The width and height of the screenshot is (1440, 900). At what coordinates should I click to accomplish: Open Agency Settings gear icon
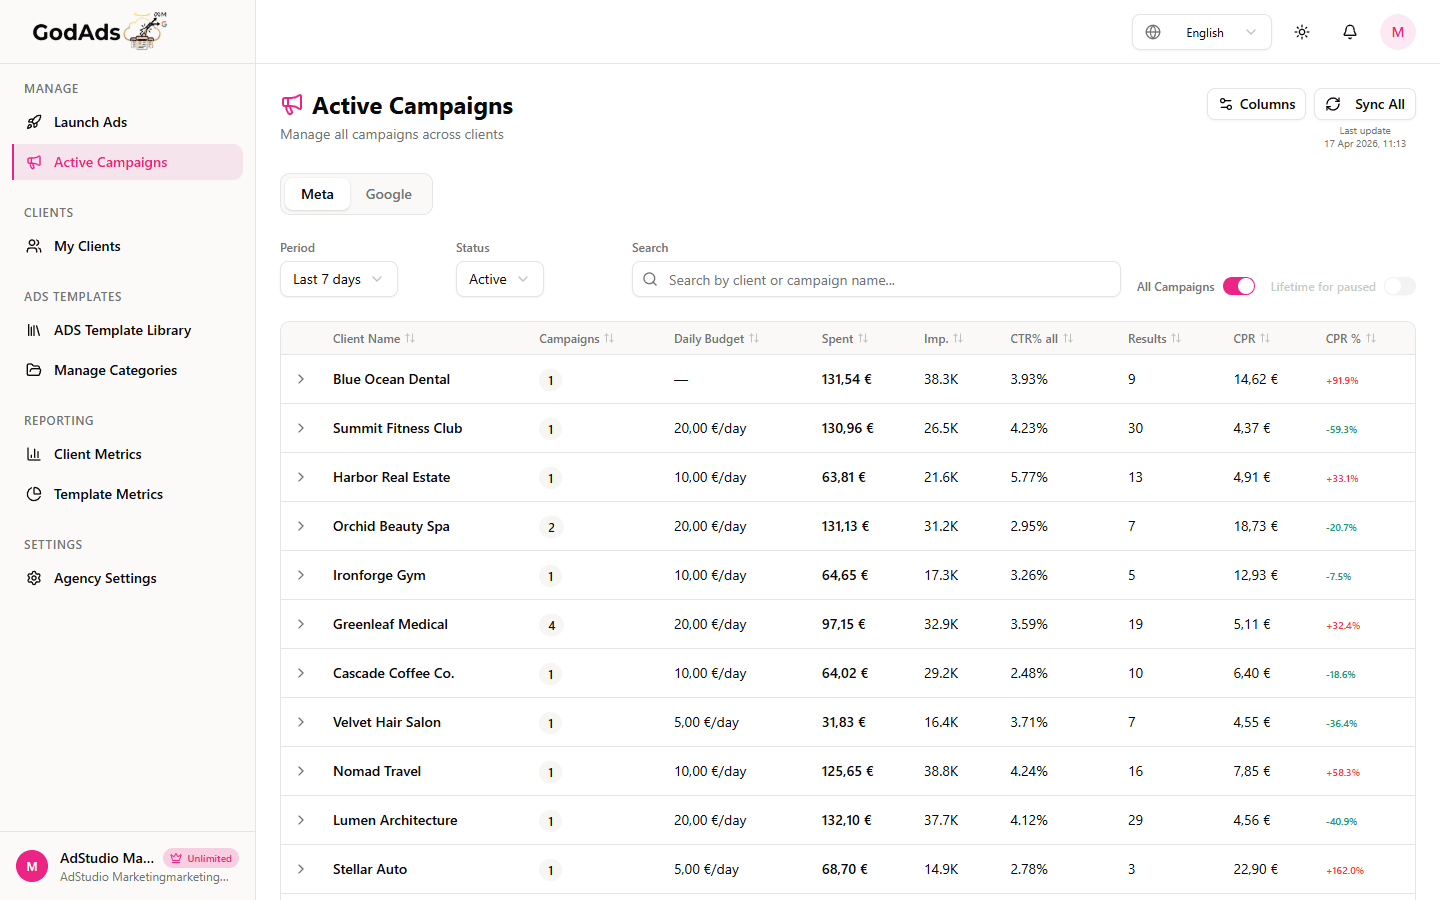click(33, 578)
